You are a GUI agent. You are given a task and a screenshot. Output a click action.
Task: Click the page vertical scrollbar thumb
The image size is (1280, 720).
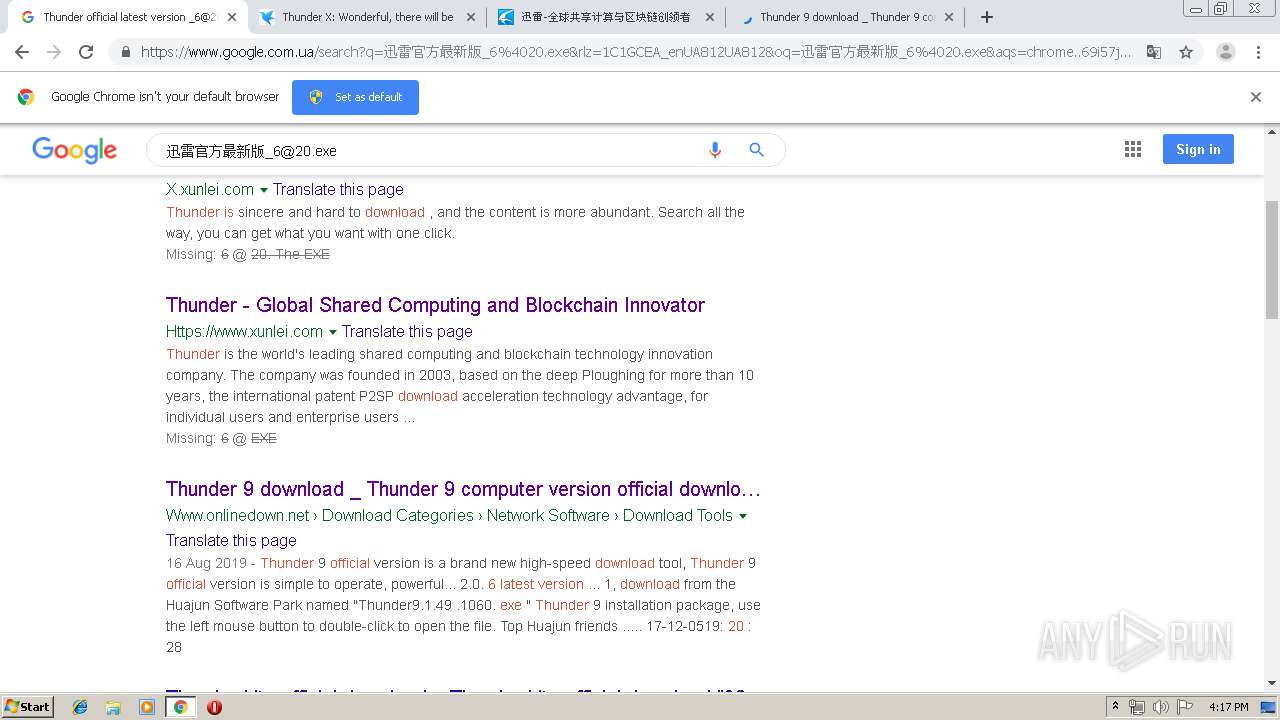[x=1272, y=260]
